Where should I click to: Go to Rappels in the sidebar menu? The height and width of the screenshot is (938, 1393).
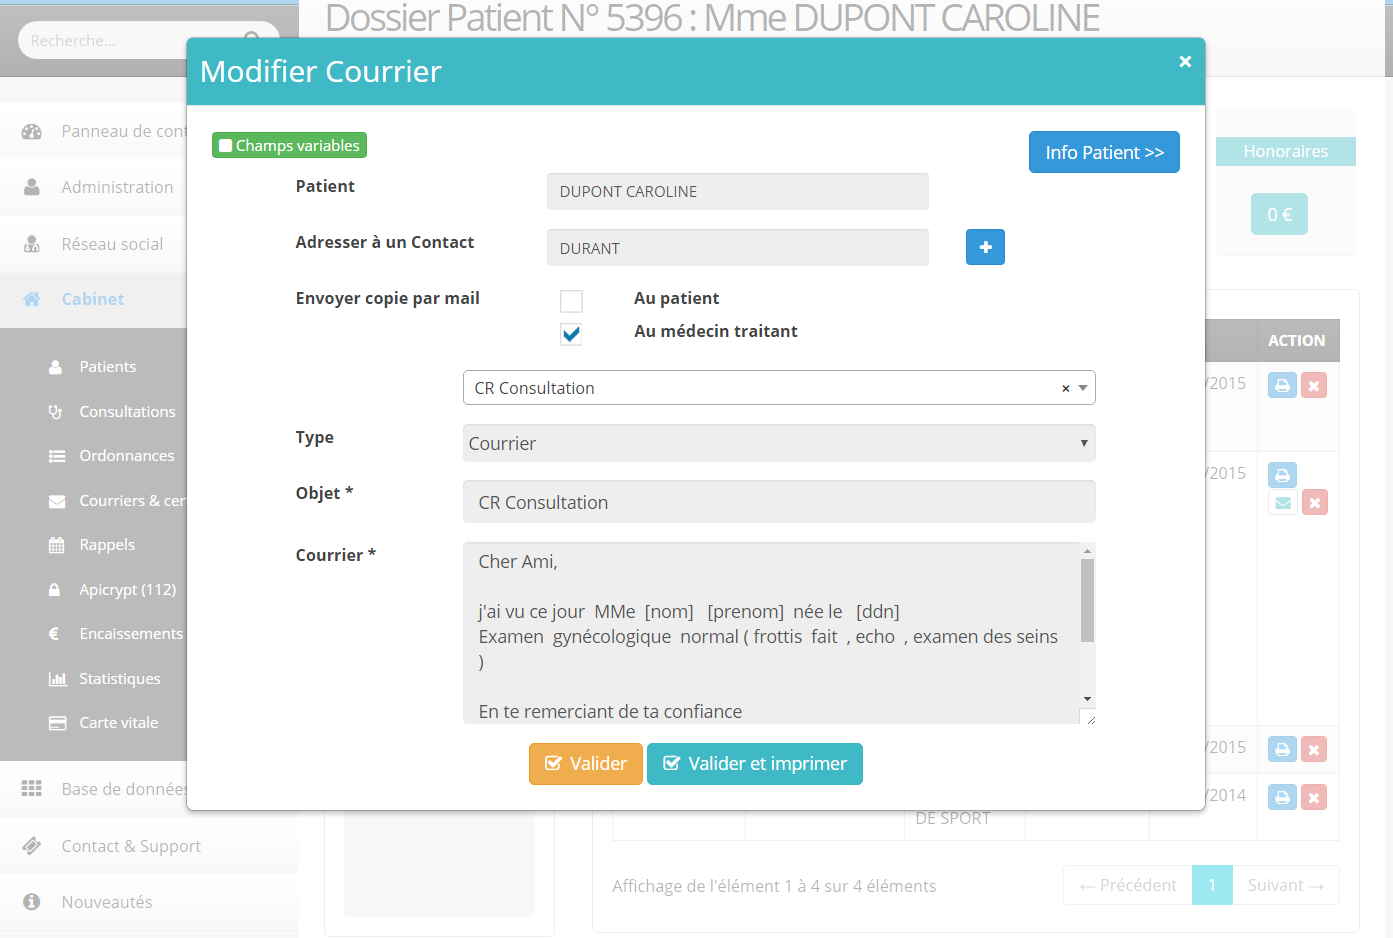[107, 545]
